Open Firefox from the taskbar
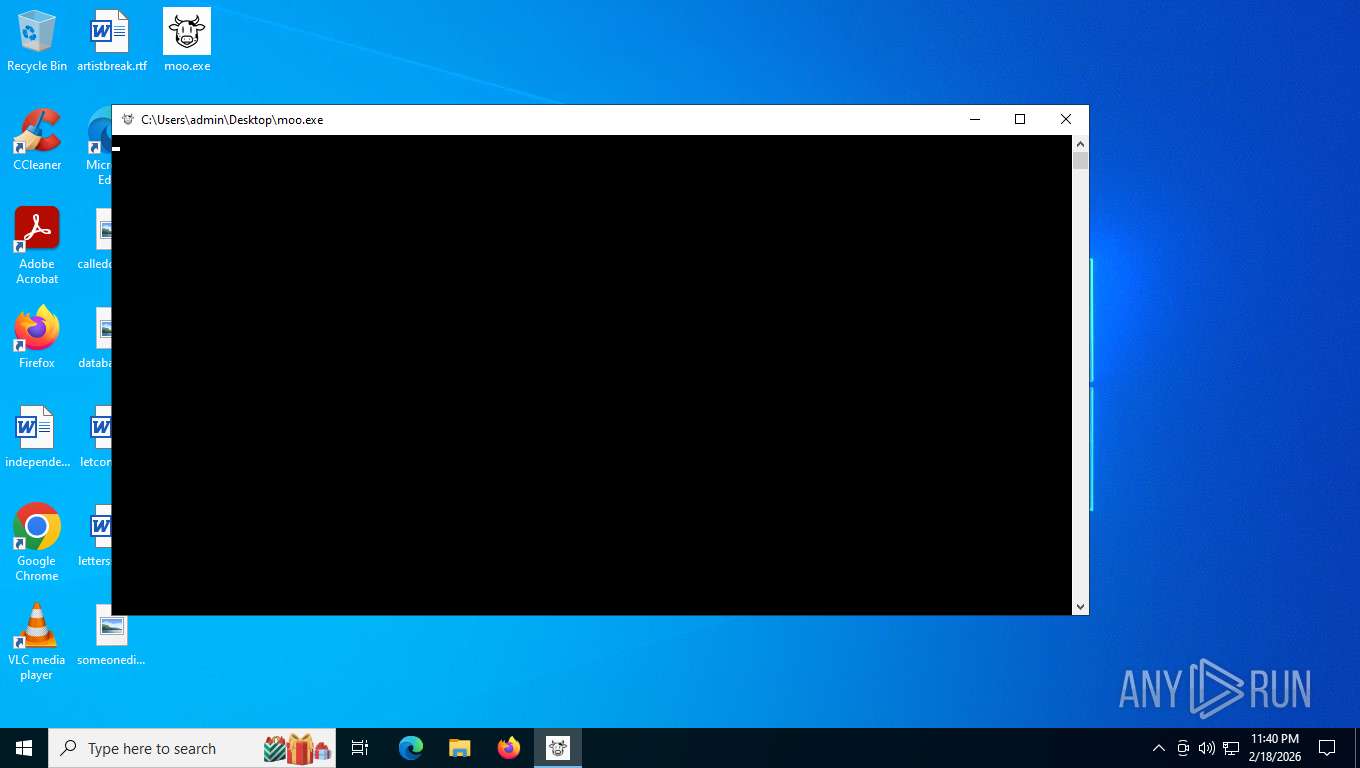This screenshot has width=1360, height=768. point(509,748)
